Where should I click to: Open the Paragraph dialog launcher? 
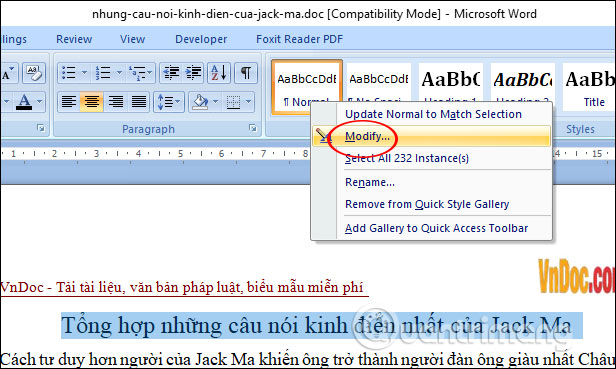coord(253,128)
